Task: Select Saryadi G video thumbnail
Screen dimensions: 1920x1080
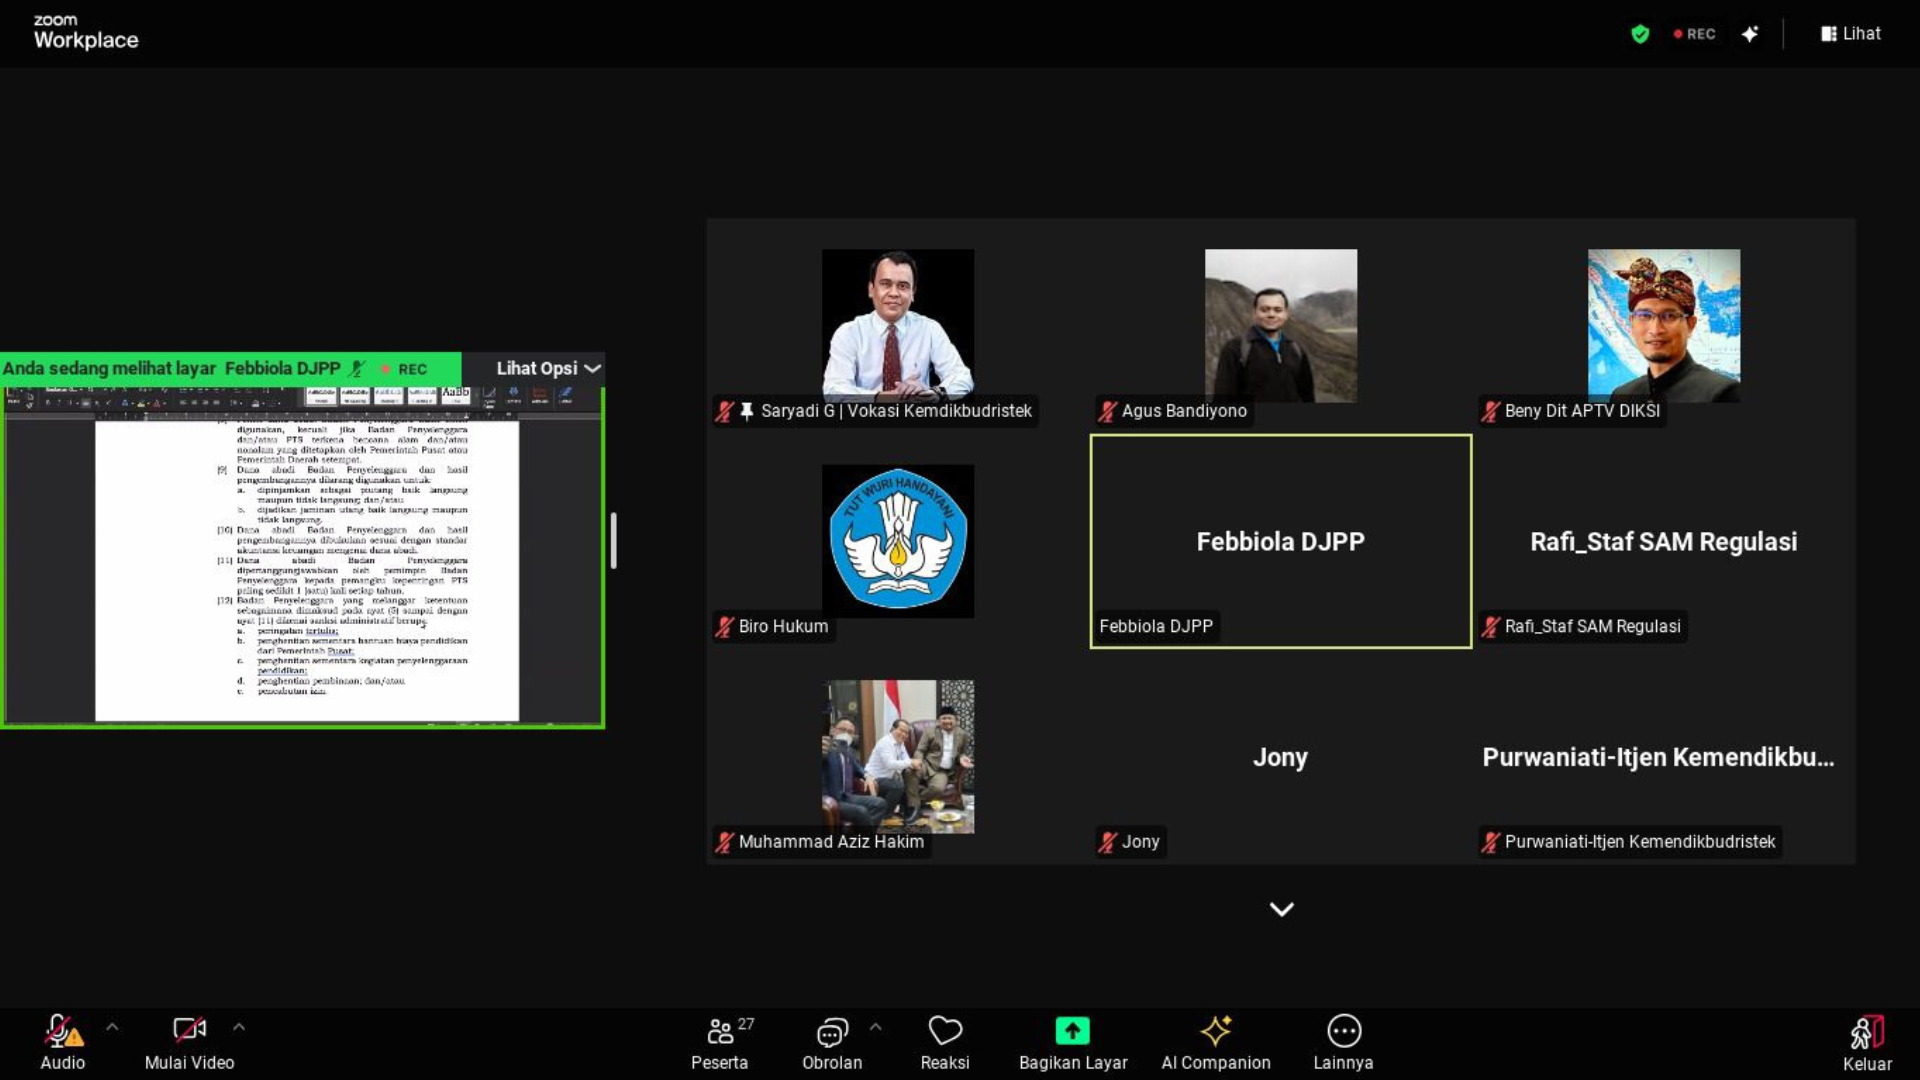Action: click(898, 325)
